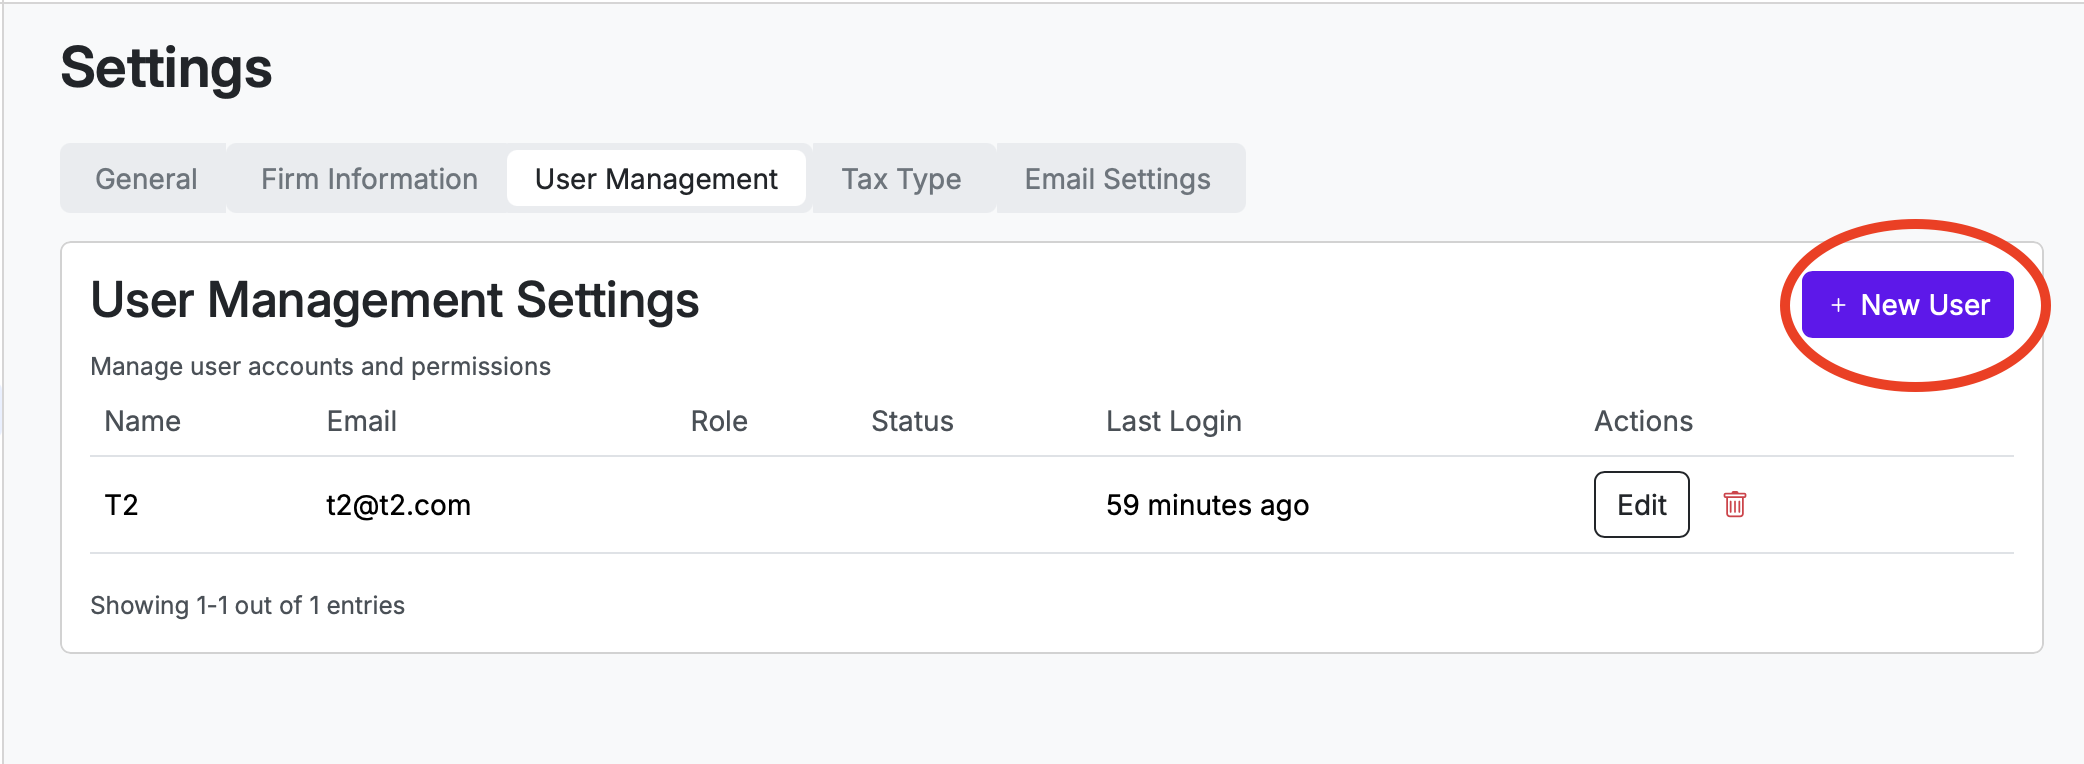Click the "59 minutes ago" last login value
The width and height of the screenshot is (2084, 764).
coord(1207,505)
